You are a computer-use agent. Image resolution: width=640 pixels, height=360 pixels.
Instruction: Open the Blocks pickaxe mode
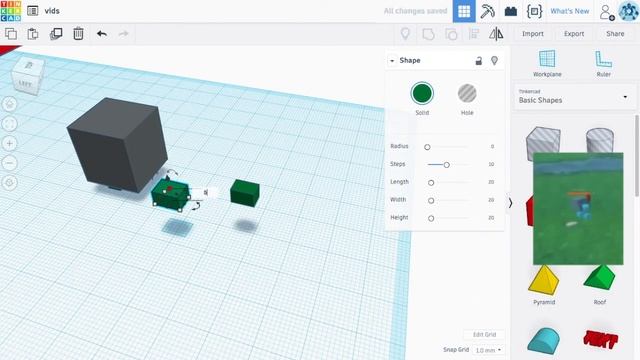[x=487, y=11]
